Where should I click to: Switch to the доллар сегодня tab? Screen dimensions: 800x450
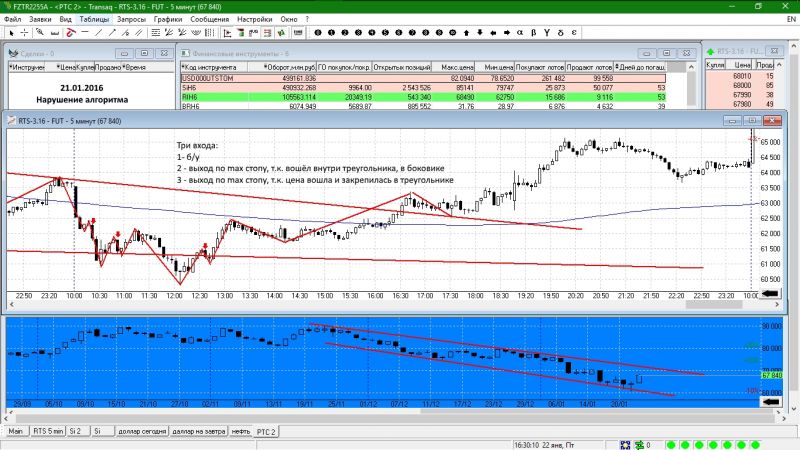click(142, 431)
